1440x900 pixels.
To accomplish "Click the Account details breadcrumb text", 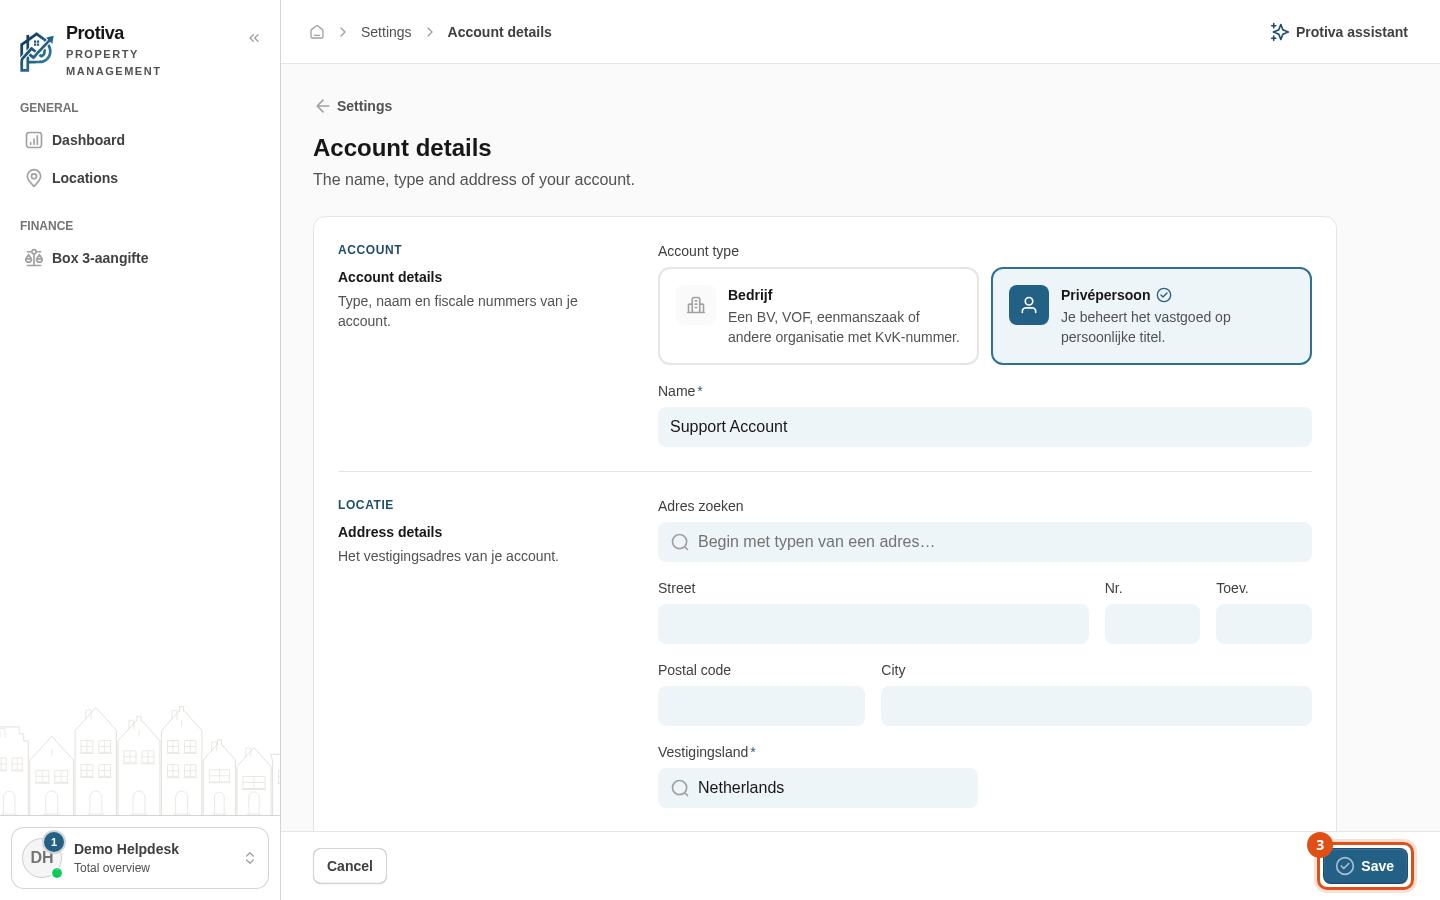I will click(x=500, y=32).
